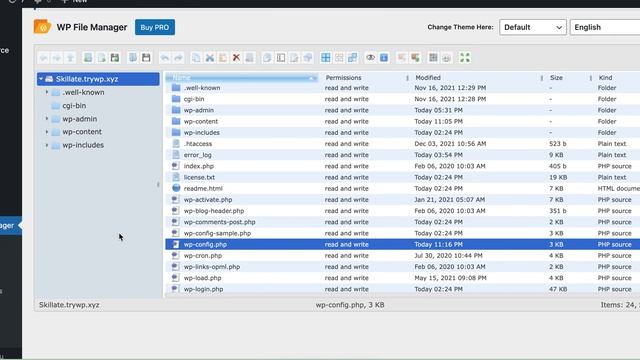Invert the current file selection

pos(353,58)
